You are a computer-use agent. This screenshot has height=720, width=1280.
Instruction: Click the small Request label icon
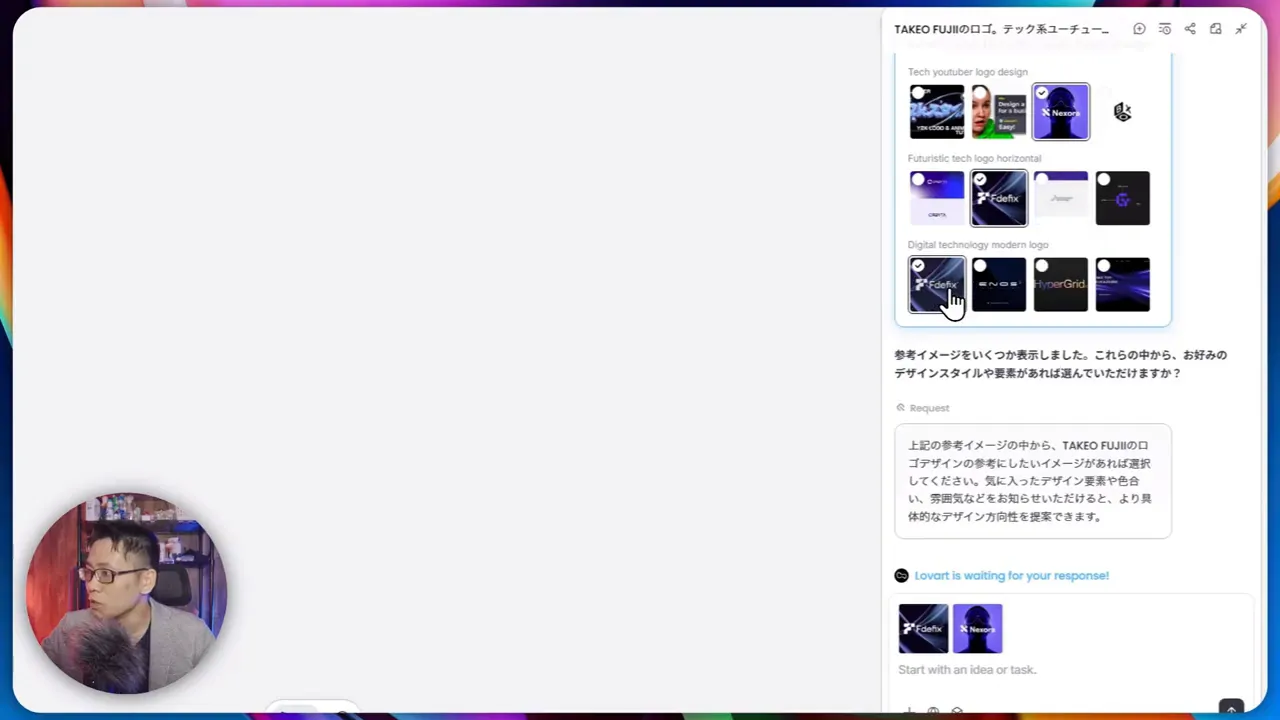coord(901,408)
